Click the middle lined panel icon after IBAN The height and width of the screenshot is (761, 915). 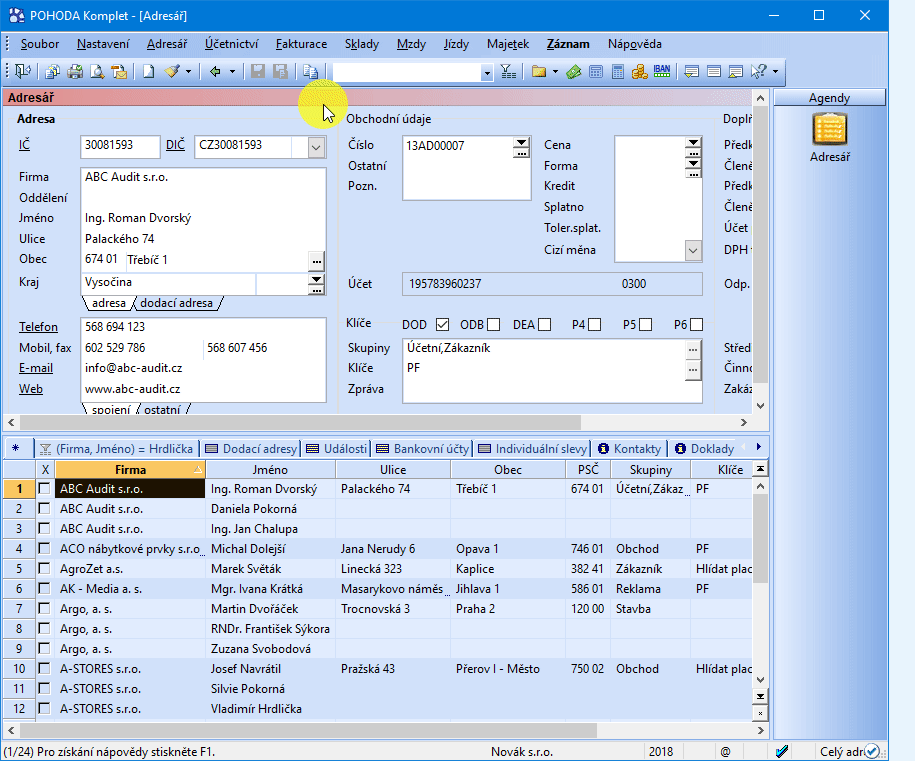[714, 72]
